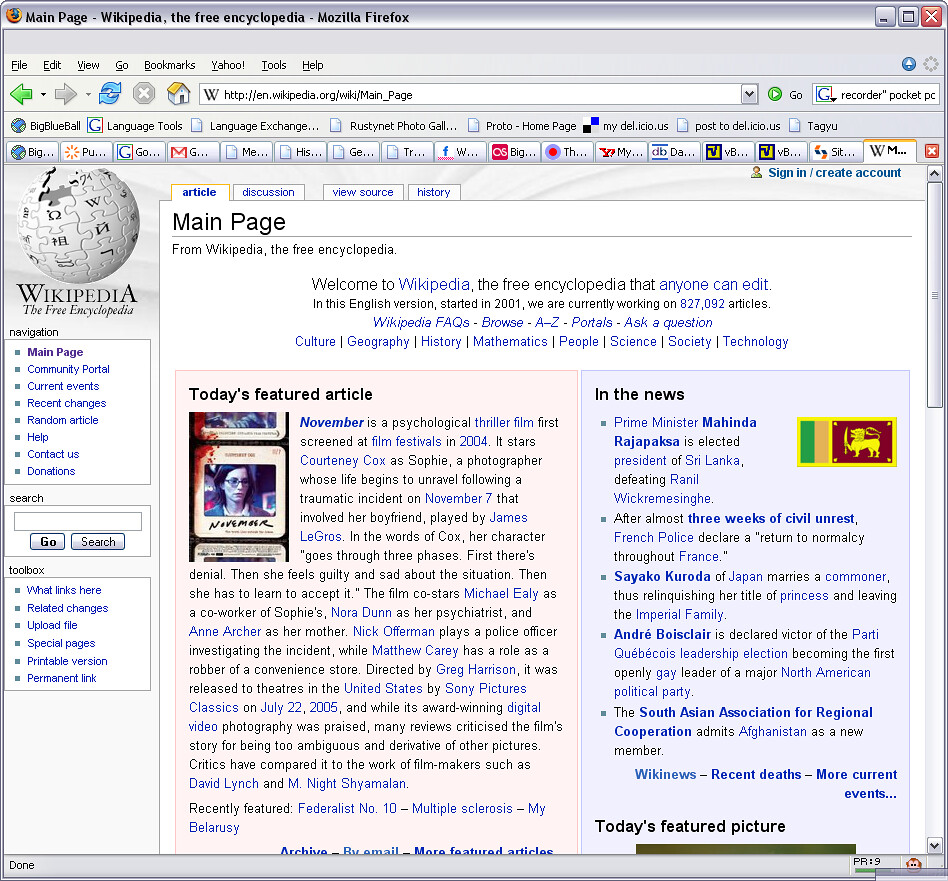Click the November movie poster thumbnail
948x881 pixels.
(238, 487)
